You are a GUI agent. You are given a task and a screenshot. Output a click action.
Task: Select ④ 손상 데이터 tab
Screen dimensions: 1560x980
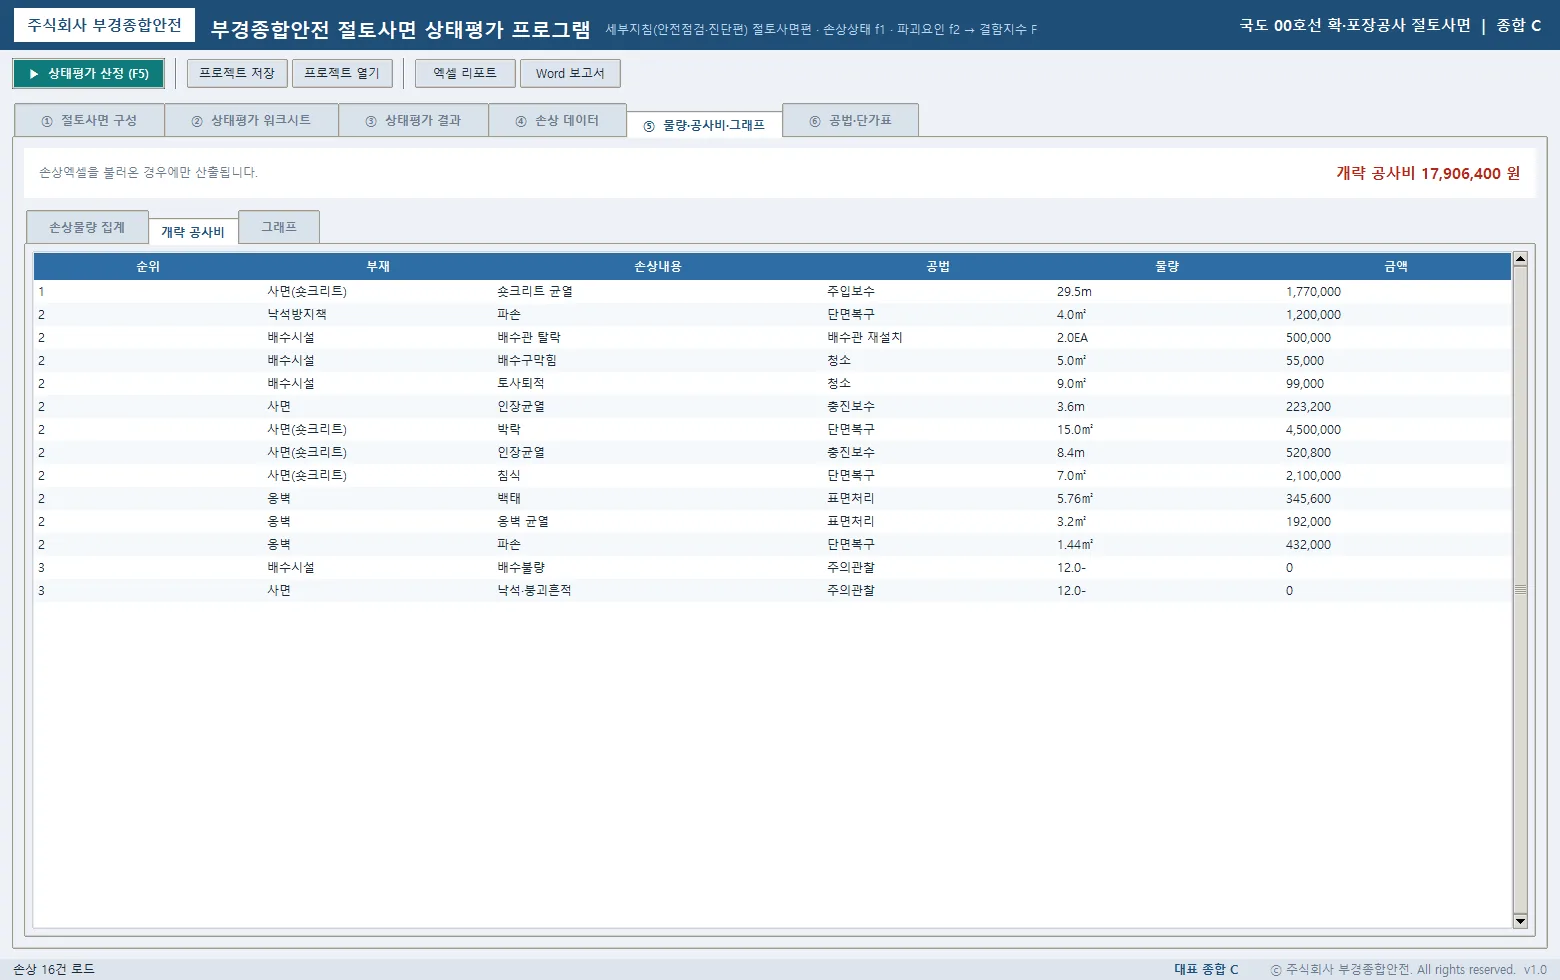[557, 120]
